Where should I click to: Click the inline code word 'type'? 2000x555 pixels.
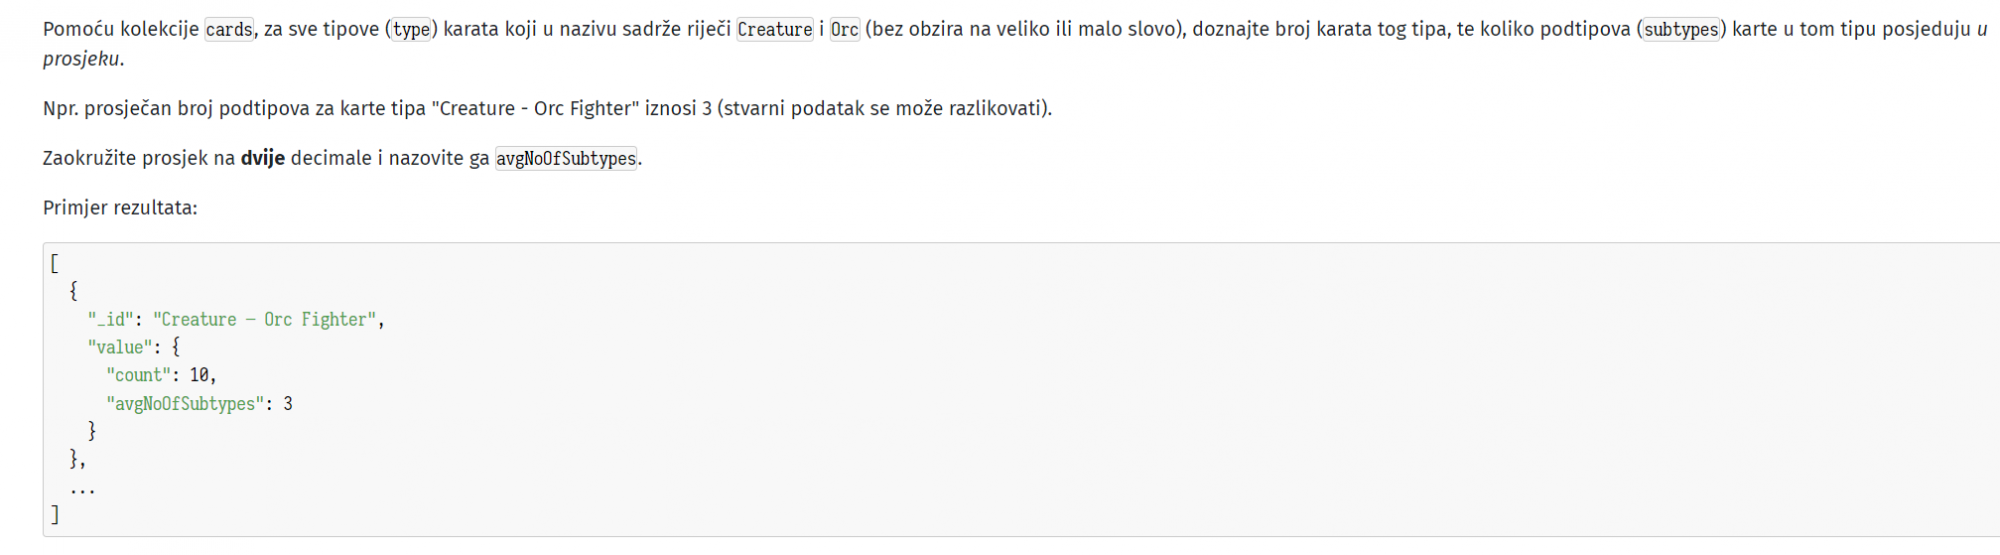[x=411, y=29]
